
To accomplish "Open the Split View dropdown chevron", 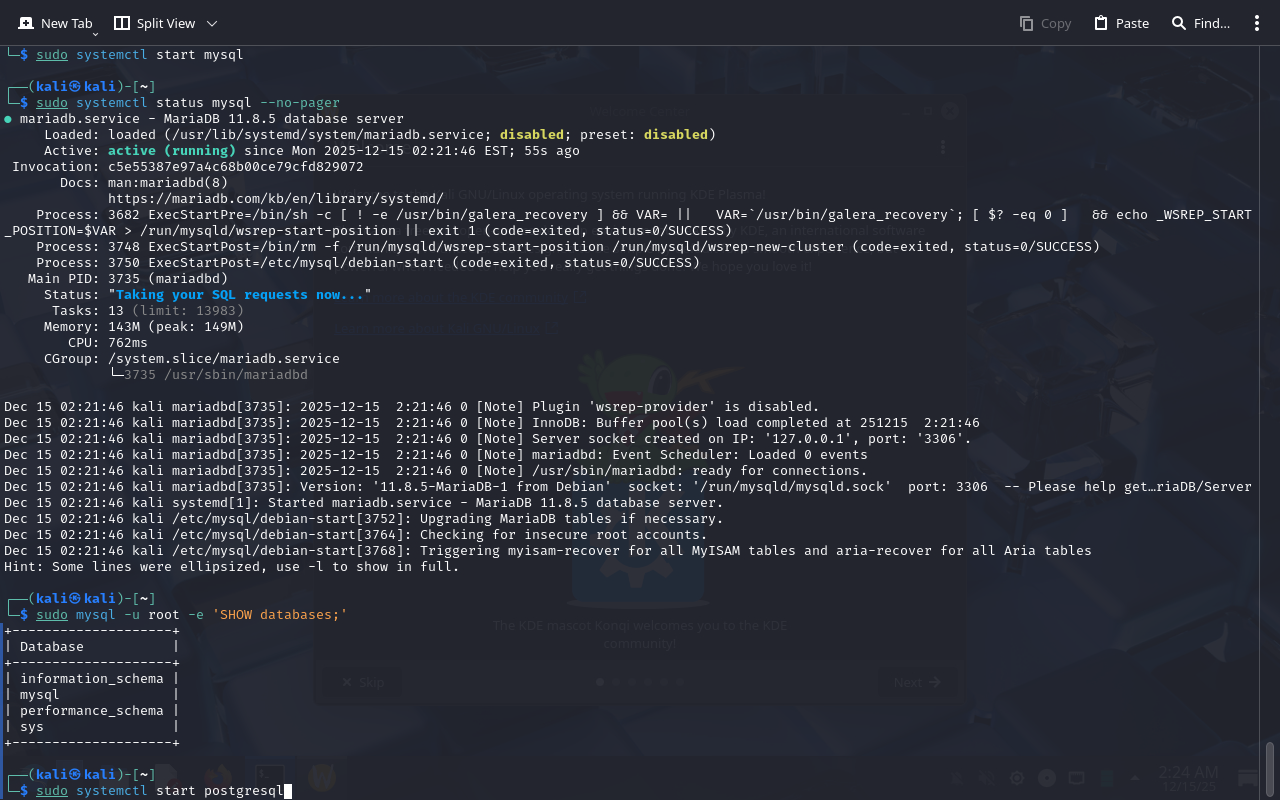I will [211, 23].
